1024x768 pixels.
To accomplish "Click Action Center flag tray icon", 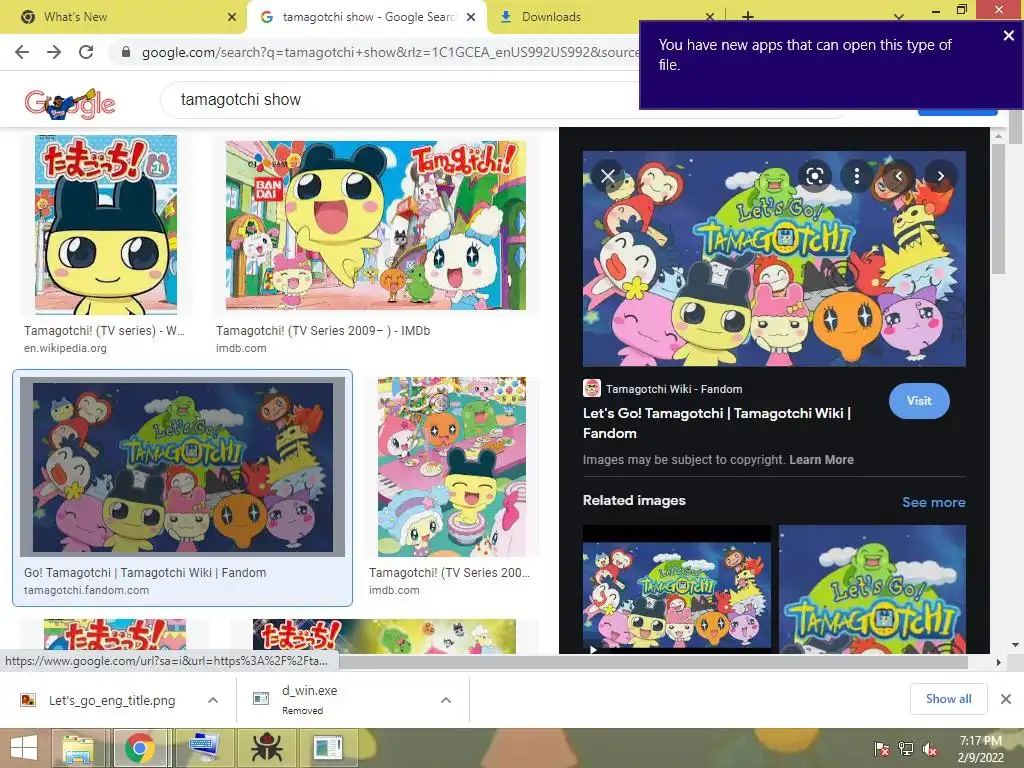I will (881, 749).
